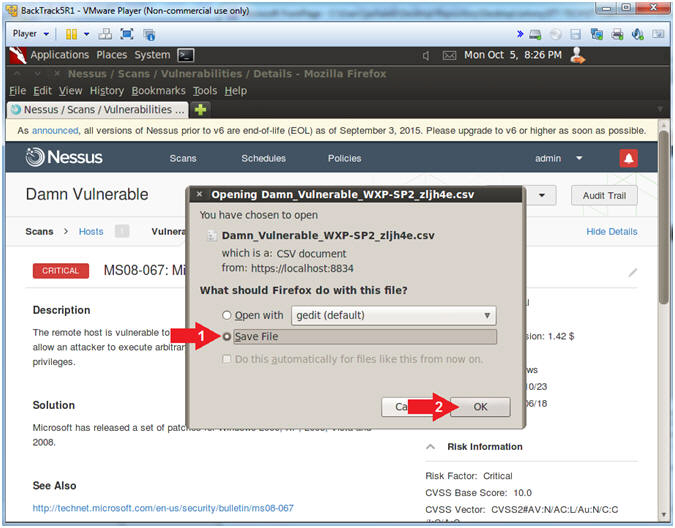675x528 pixels.
Task: Check 'Do this automatically for files like this'
Action: tap(226, 359)
